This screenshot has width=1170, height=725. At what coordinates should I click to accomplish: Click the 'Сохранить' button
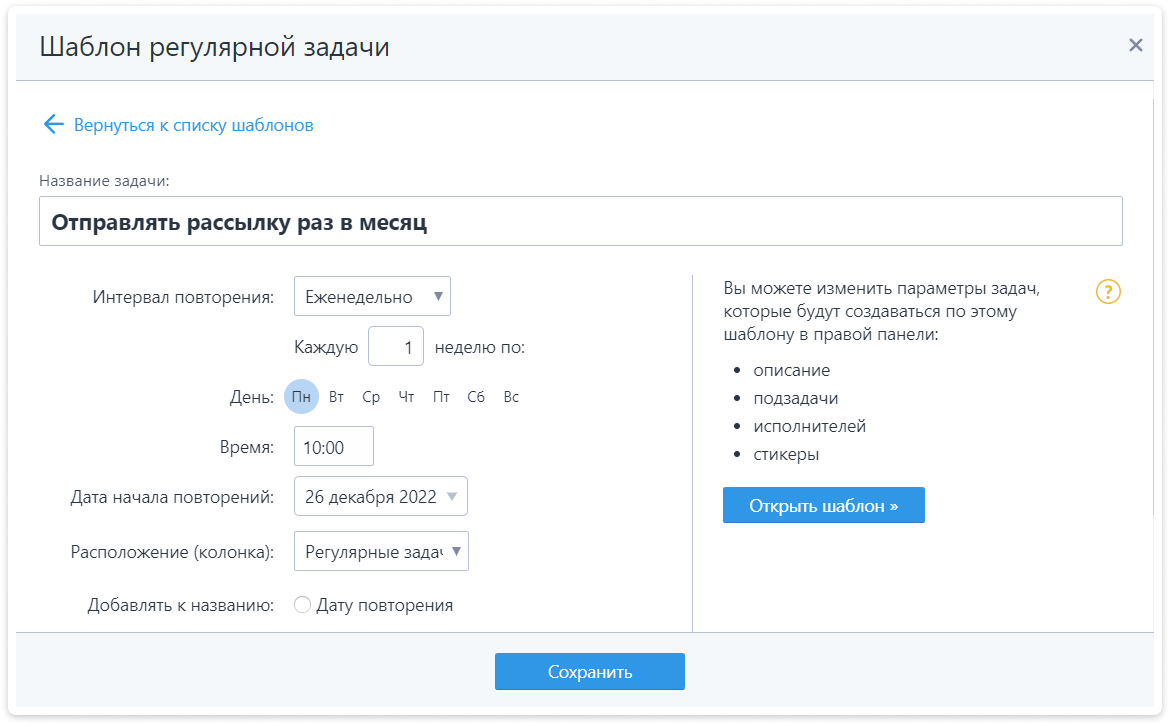coord(589,671)
